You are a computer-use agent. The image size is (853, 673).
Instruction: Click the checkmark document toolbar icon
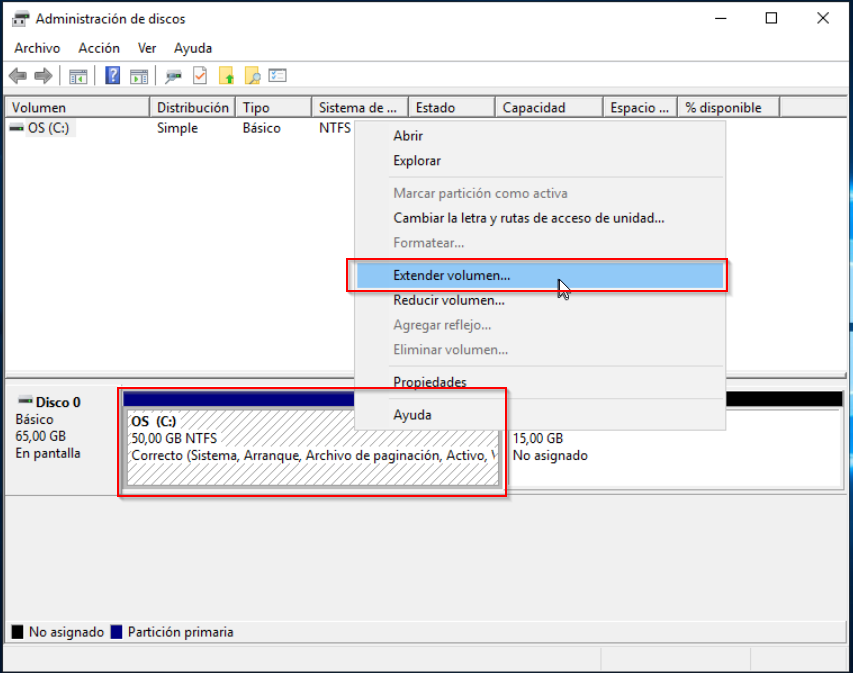(200, 76)
